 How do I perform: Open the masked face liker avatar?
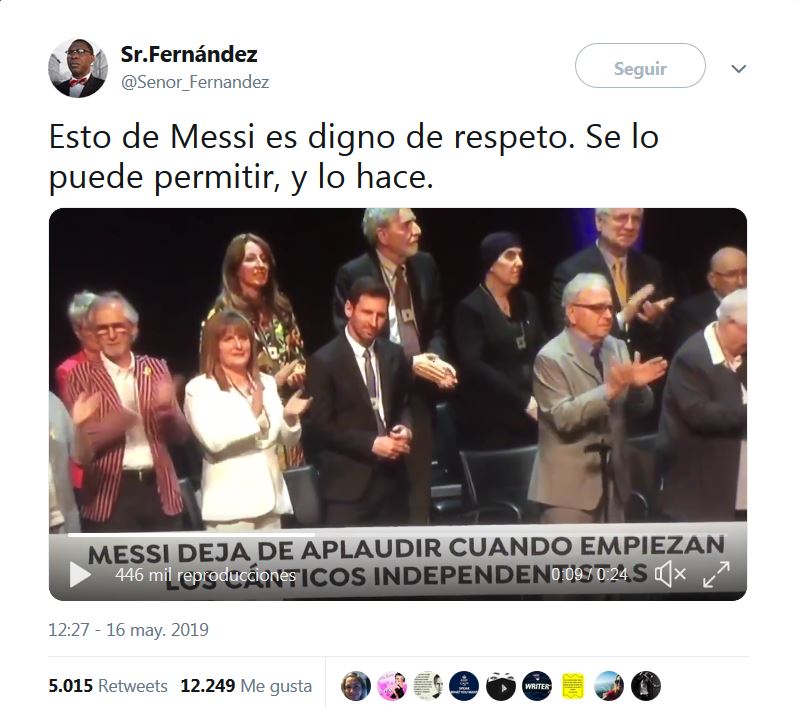tap(501, 686)
